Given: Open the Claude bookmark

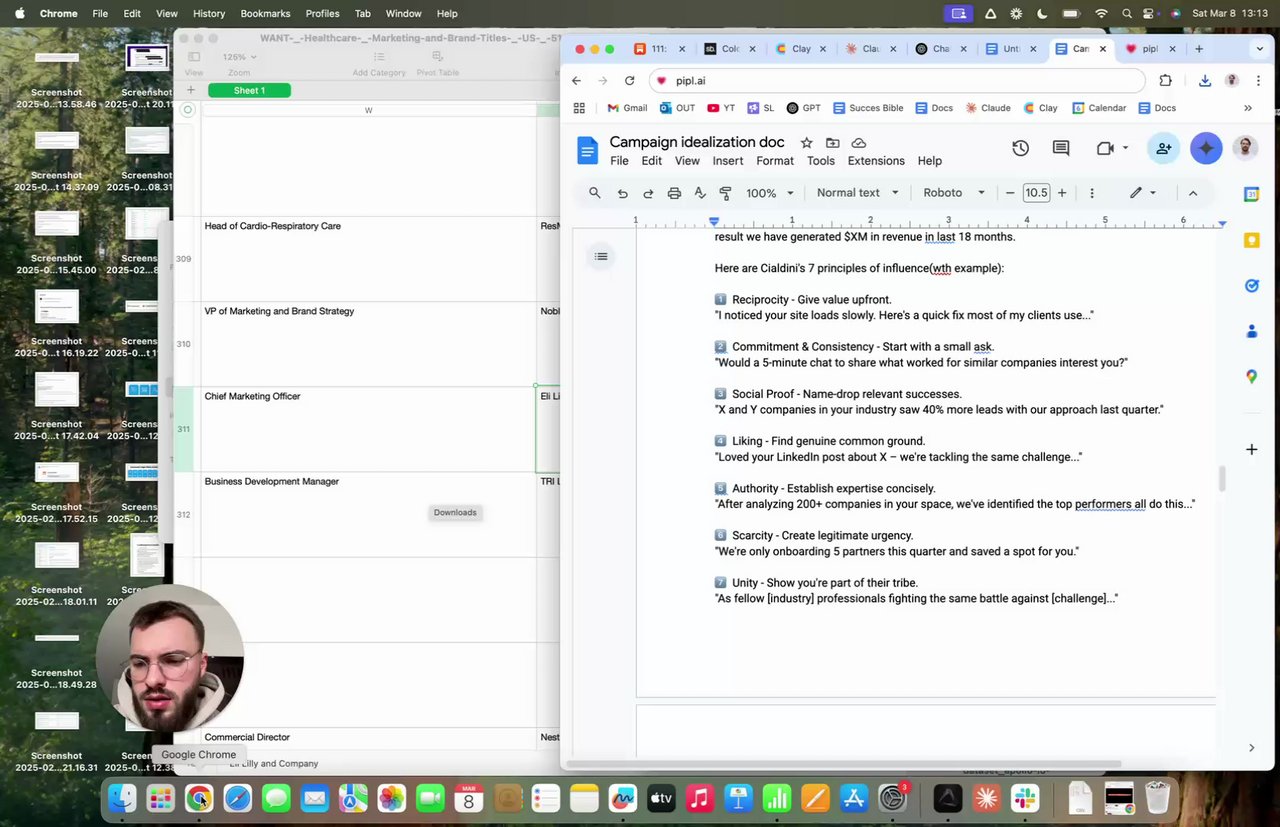Looking at the screenshot, I should coord(987,108).
